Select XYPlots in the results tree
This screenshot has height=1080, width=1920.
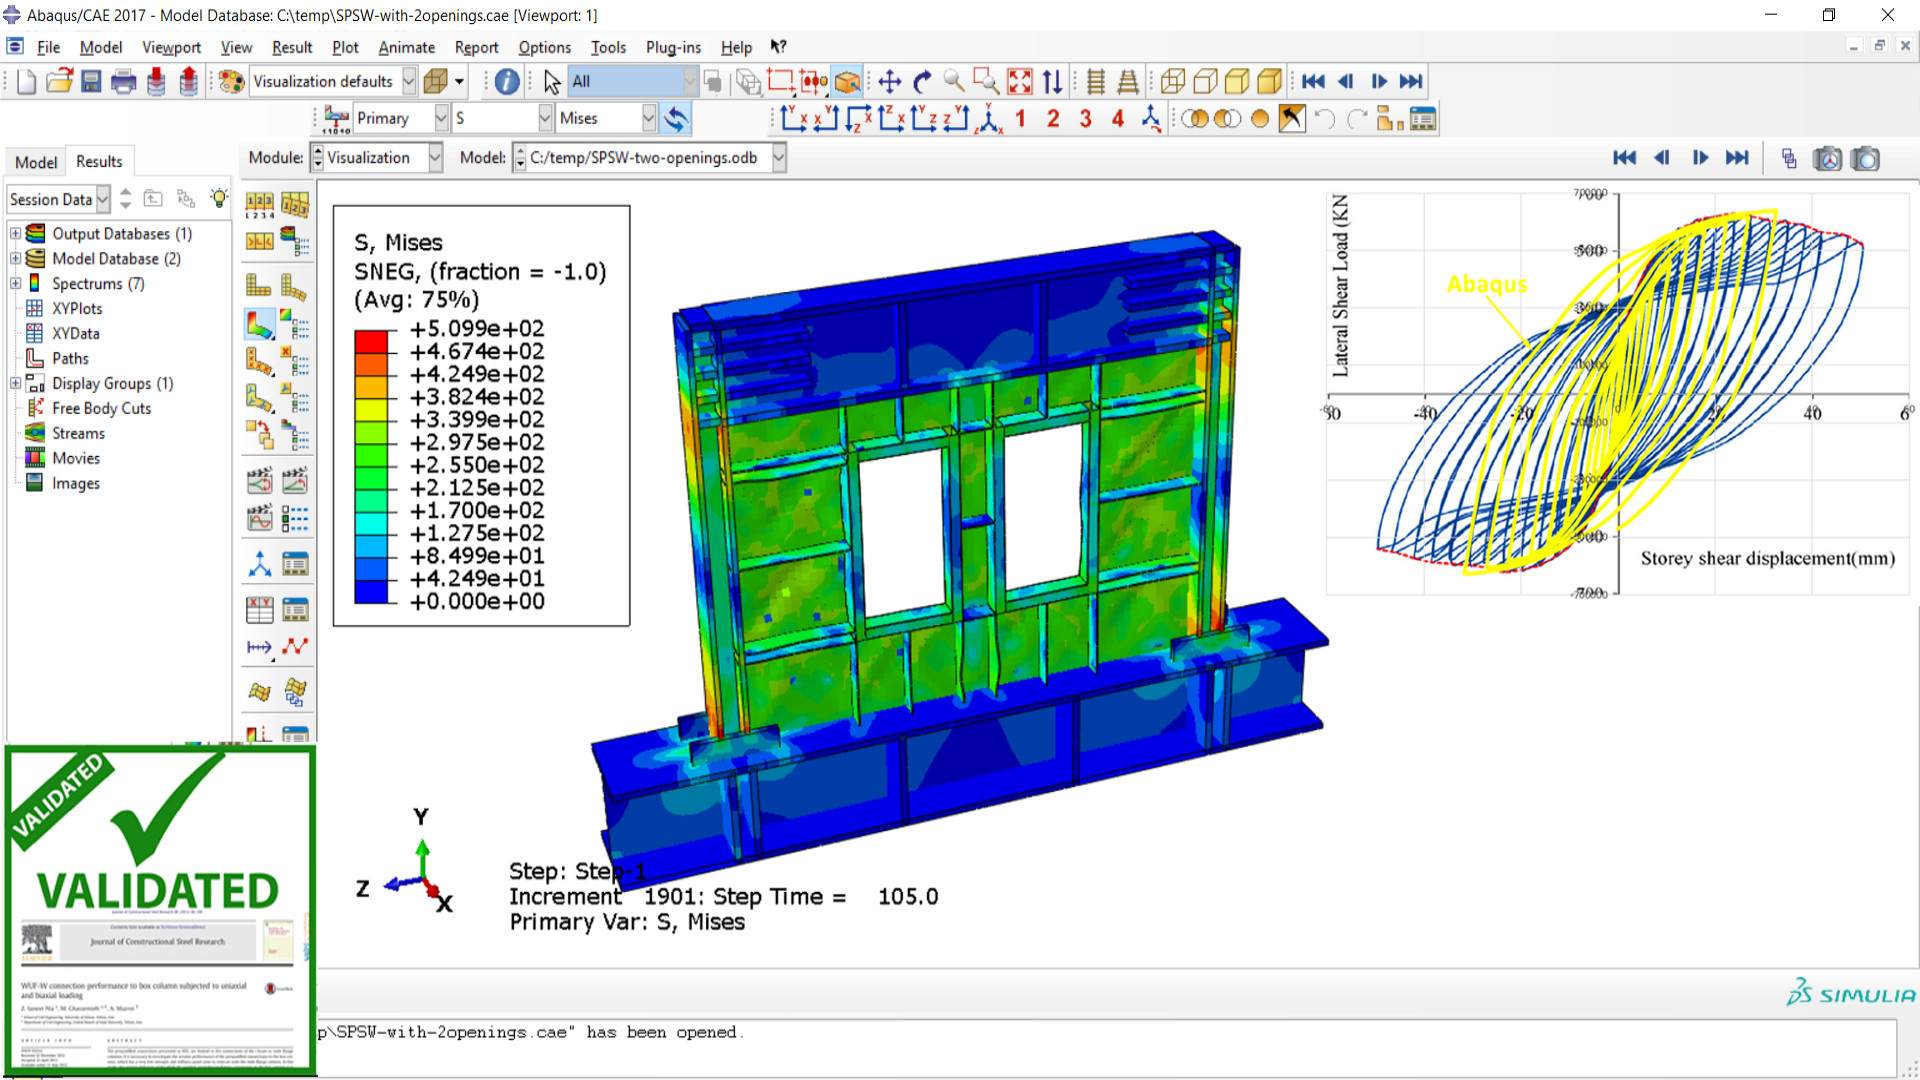pyautogui.click(x=77, y=308)
